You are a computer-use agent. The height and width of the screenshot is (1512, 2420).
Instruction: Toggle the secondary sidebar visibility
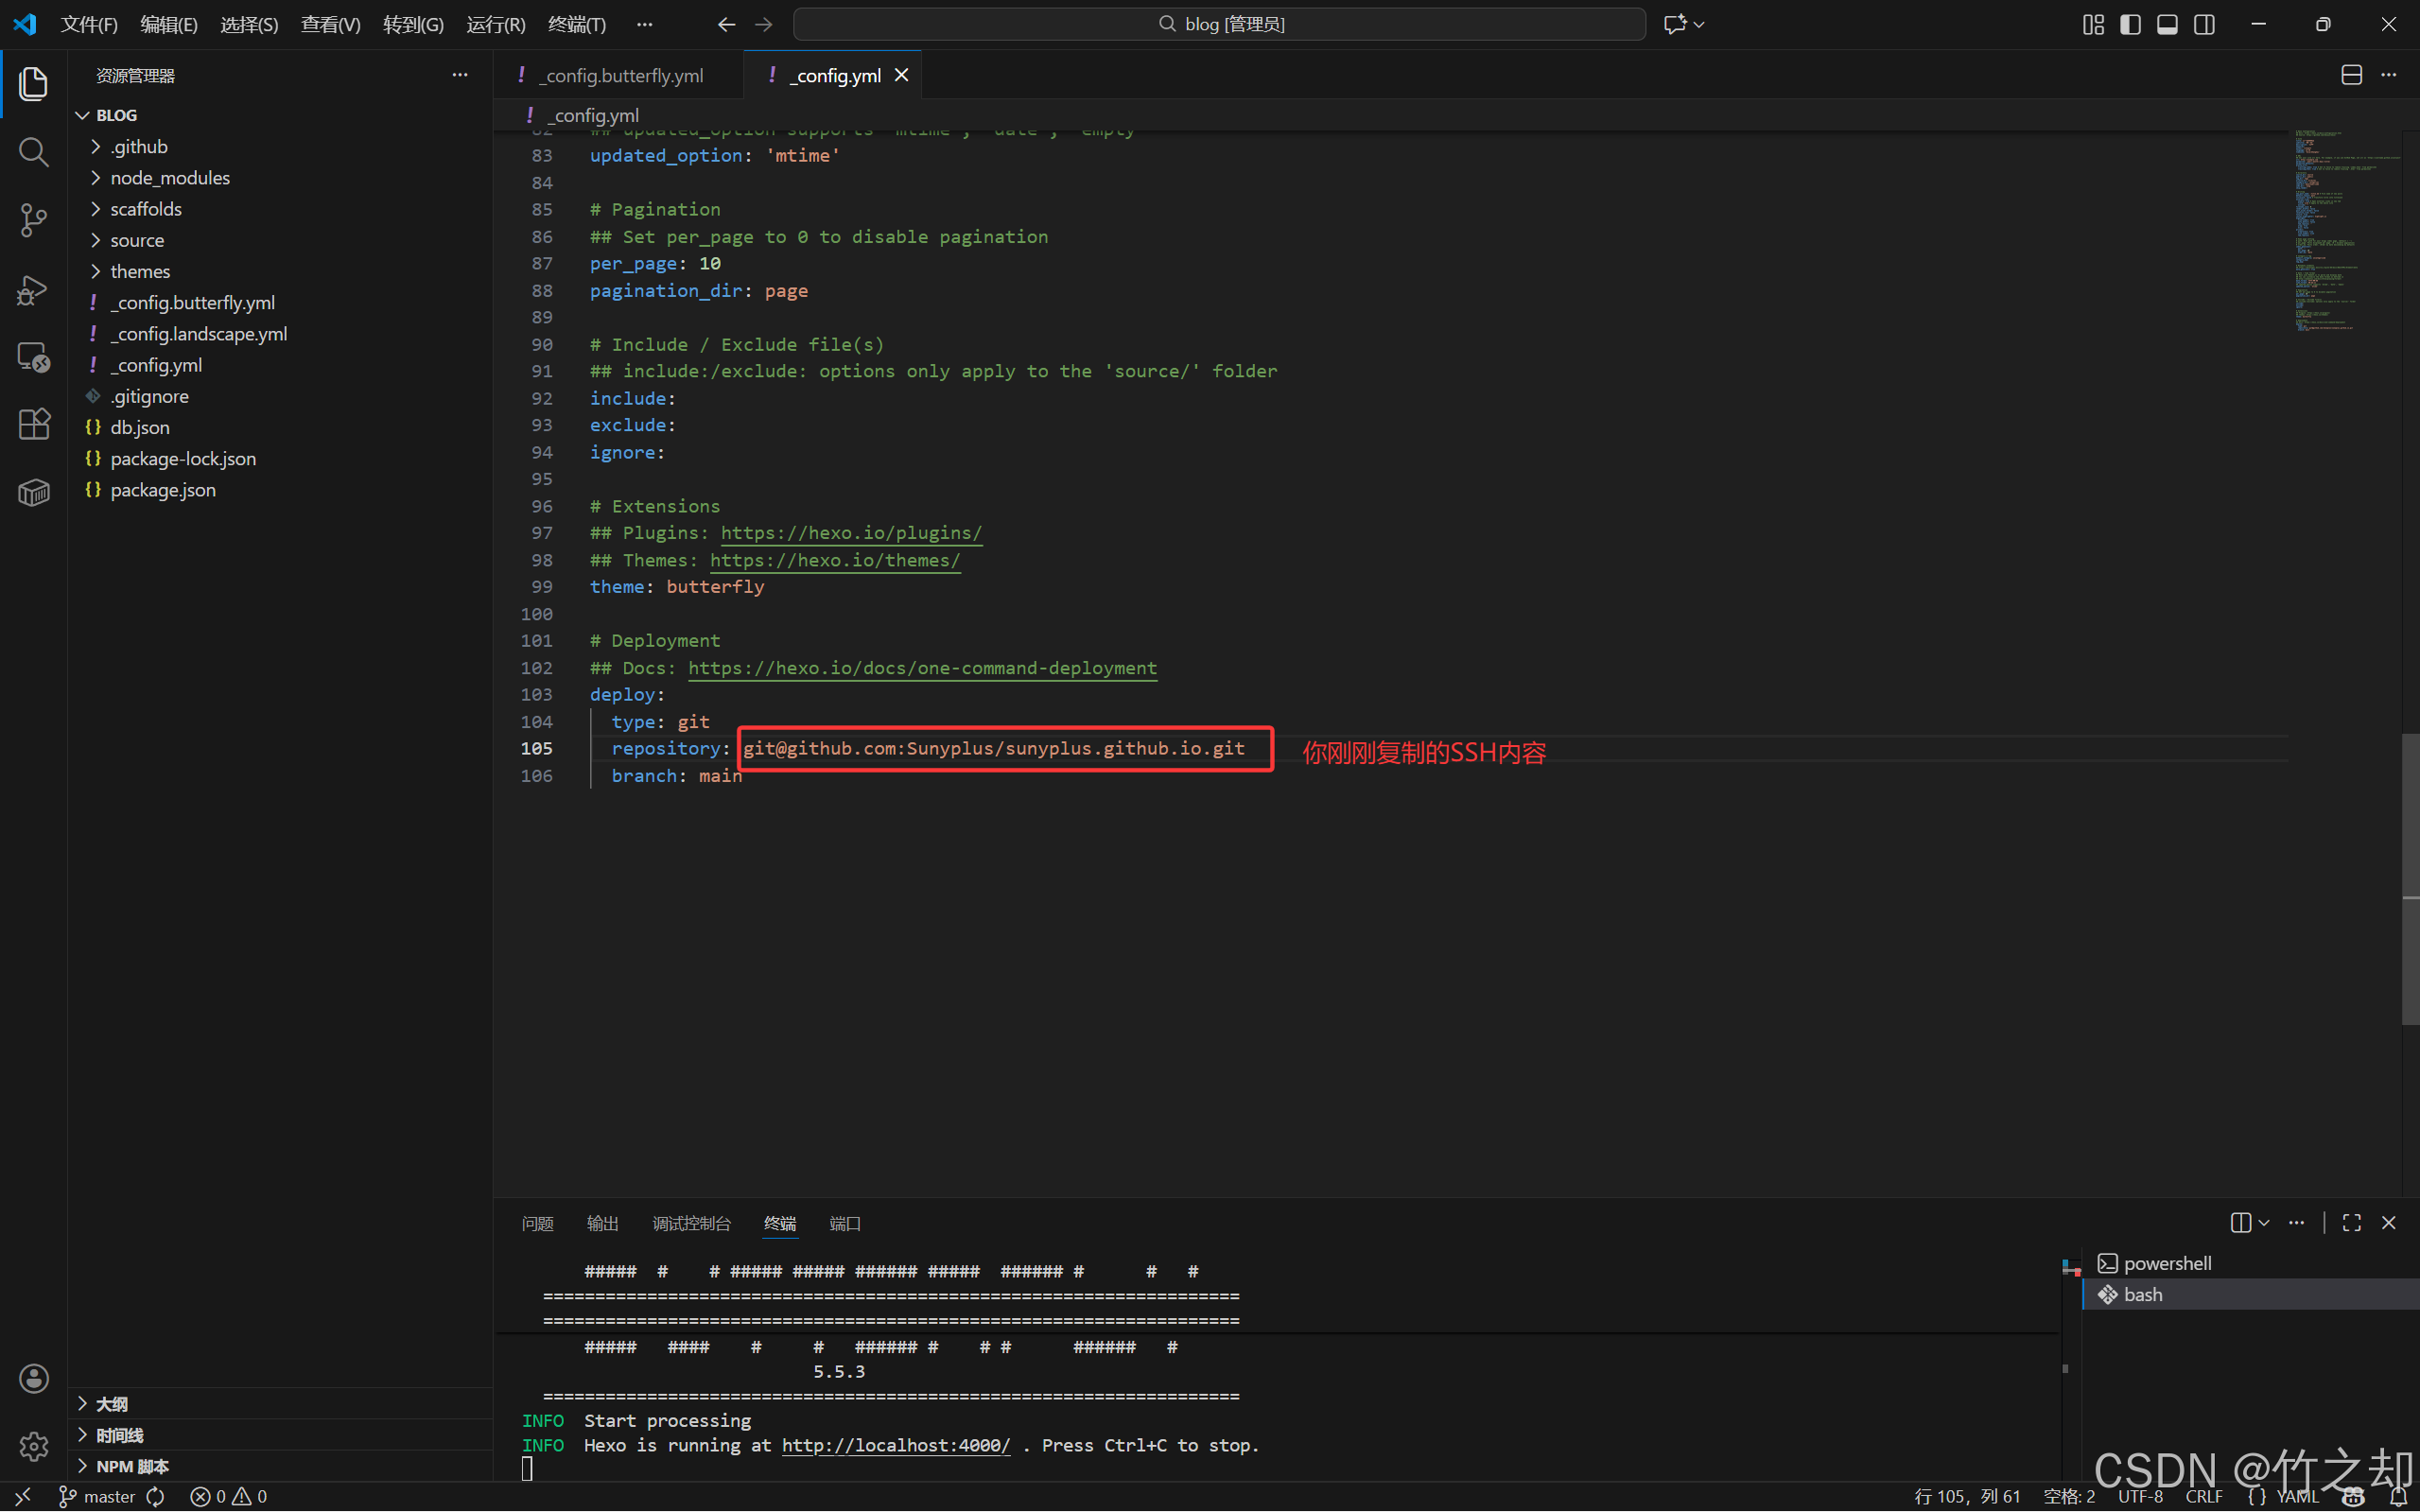click(2204, 24)
